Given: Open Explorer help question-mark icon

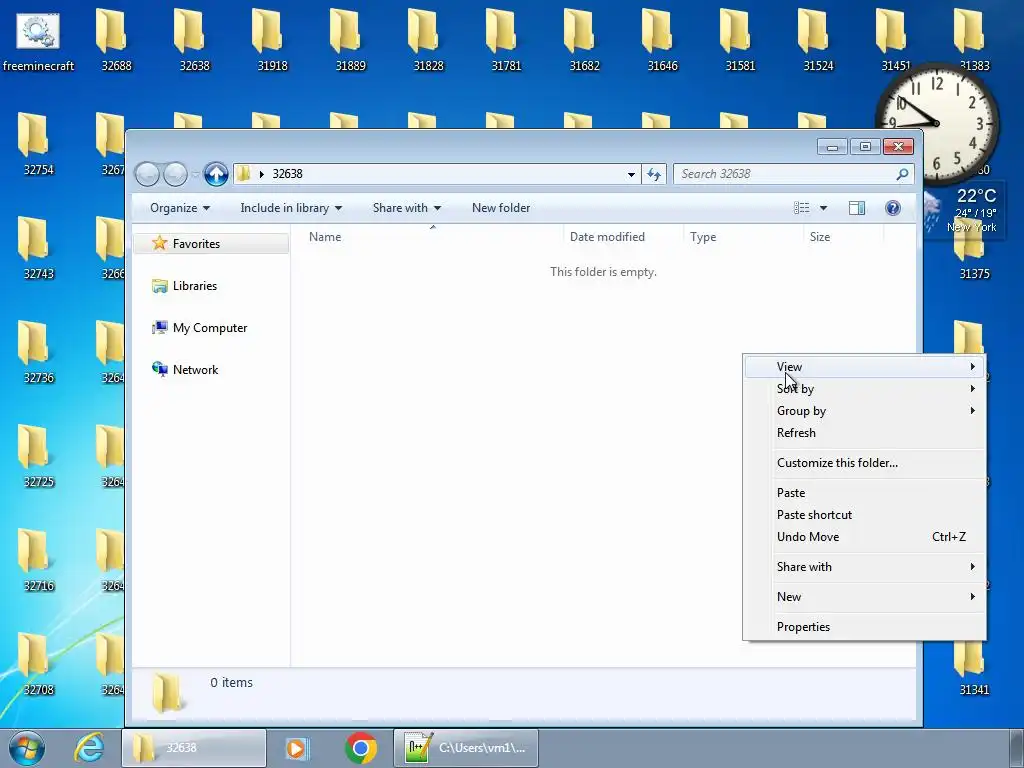Looking at the screenshot, I should click(x=893, y=208).
